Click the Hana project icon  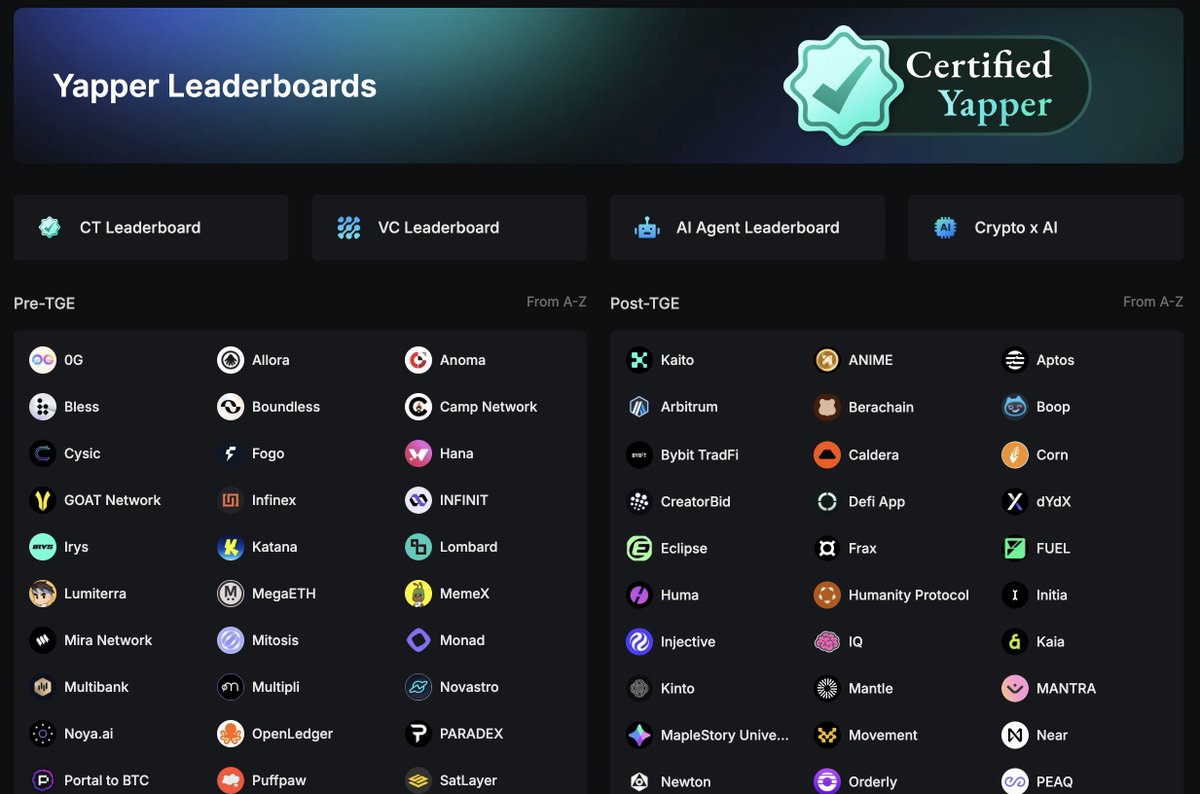click(x=418, y=454)
